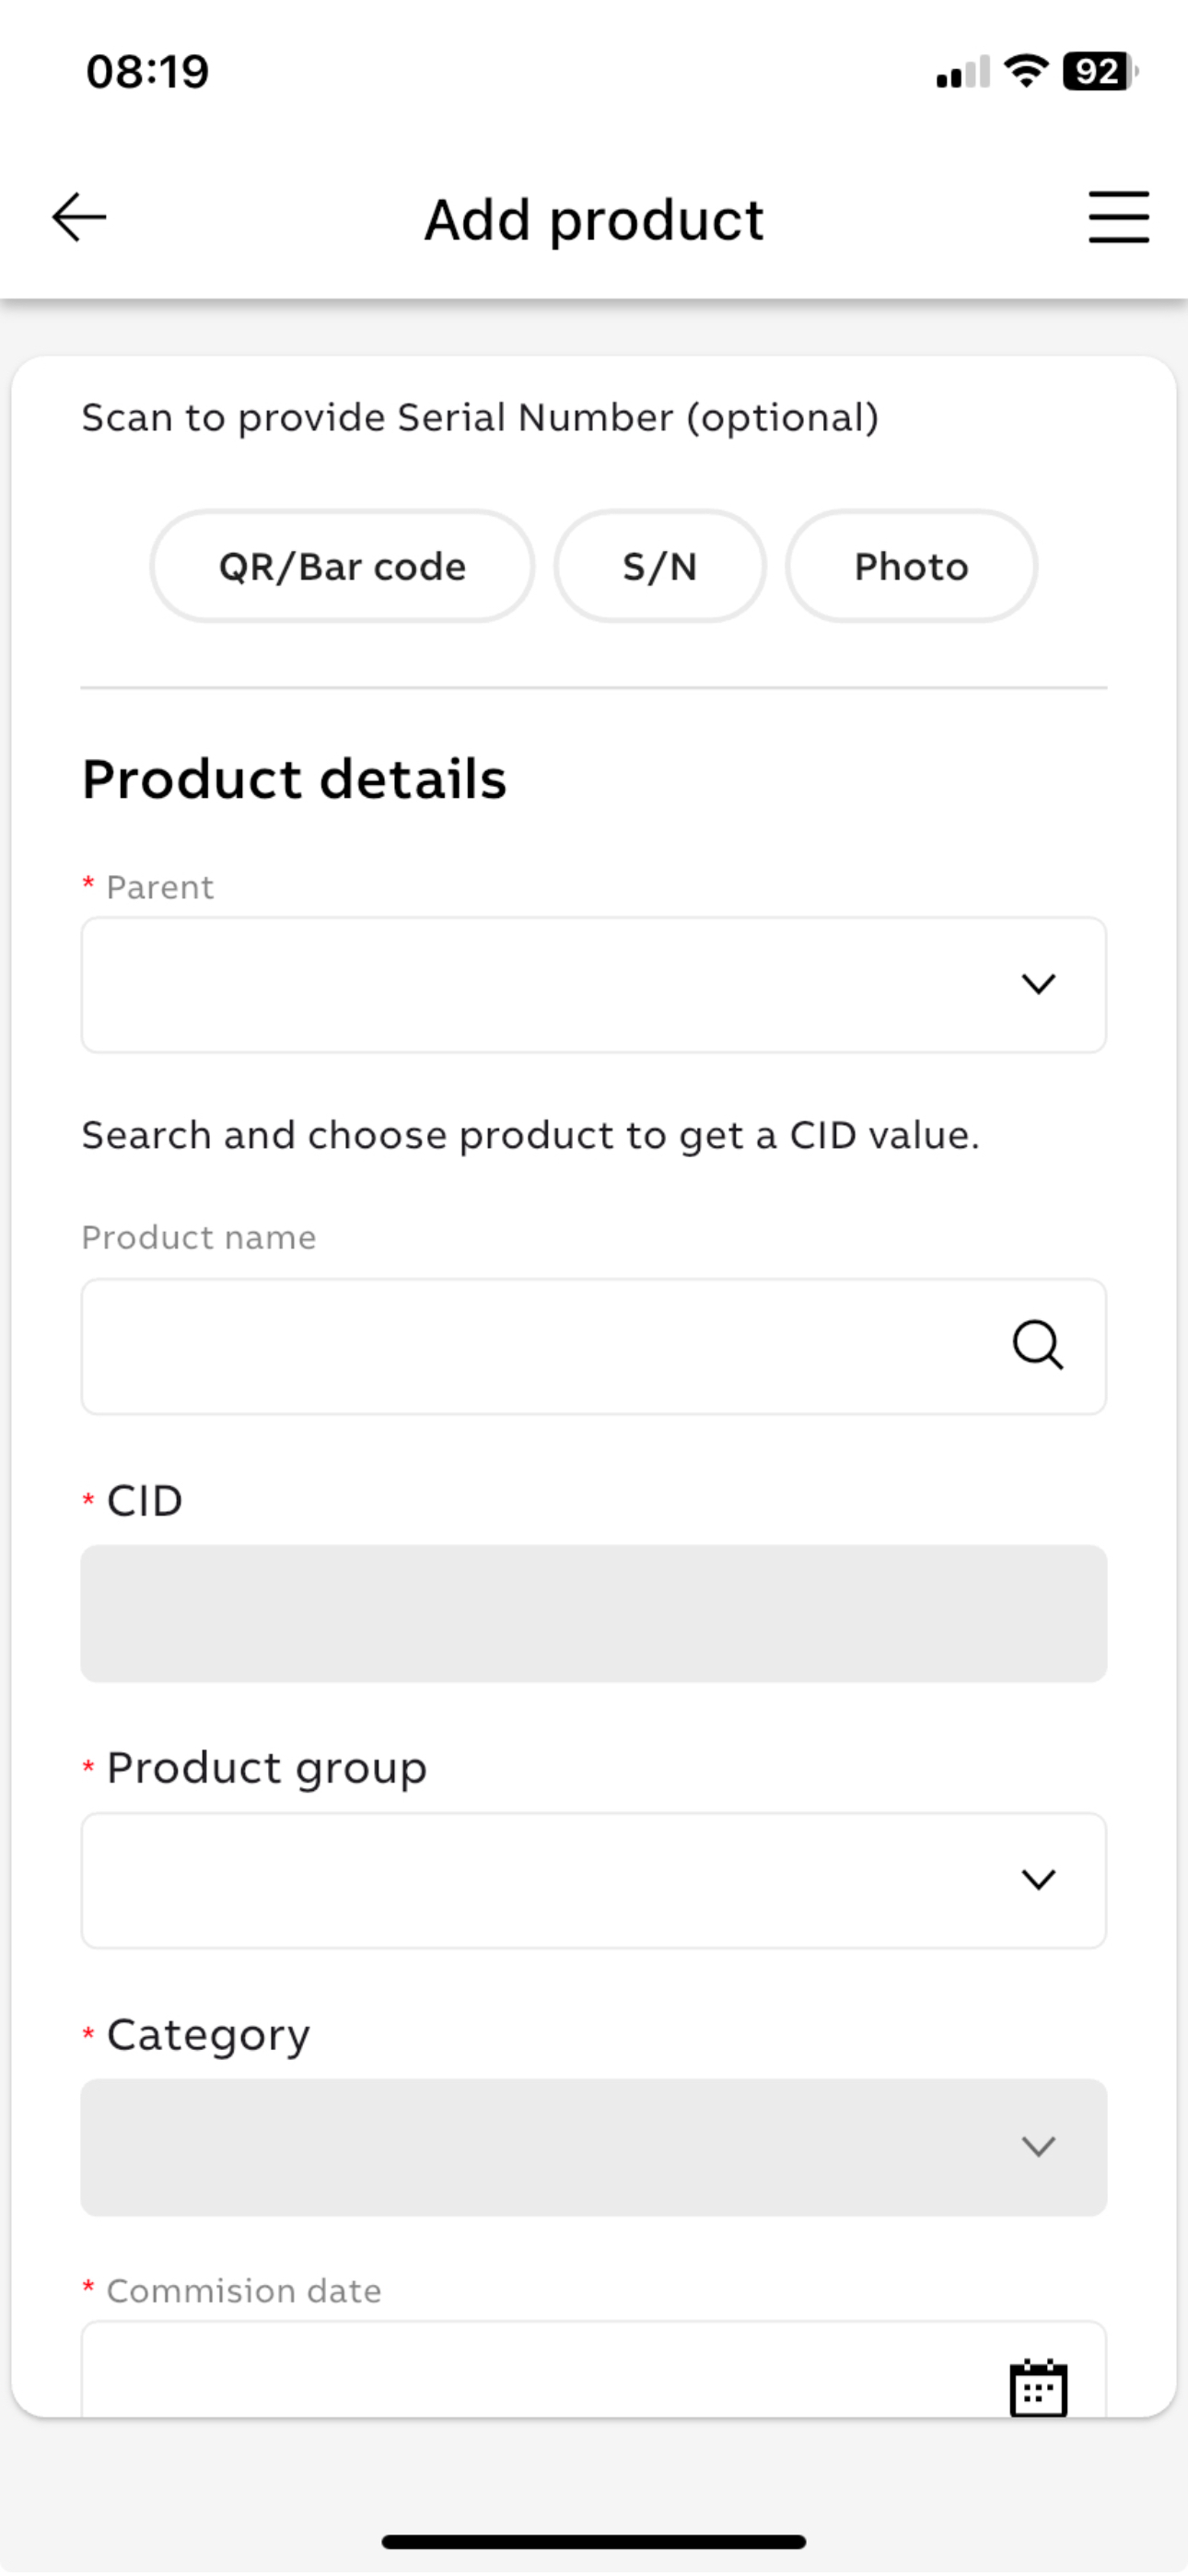Tap the Add product page title

click(594, 219)
